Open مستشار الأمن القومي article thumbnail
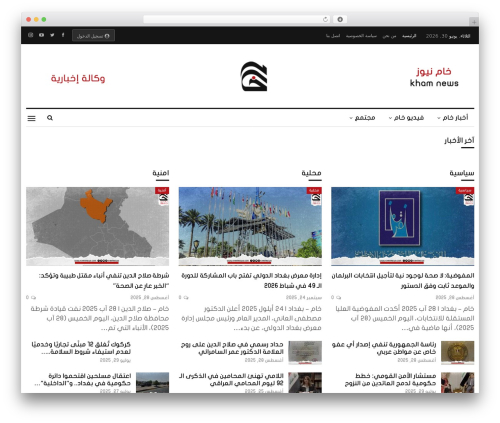The height and width of the screenshot is (423, 500). click(457, 383)
